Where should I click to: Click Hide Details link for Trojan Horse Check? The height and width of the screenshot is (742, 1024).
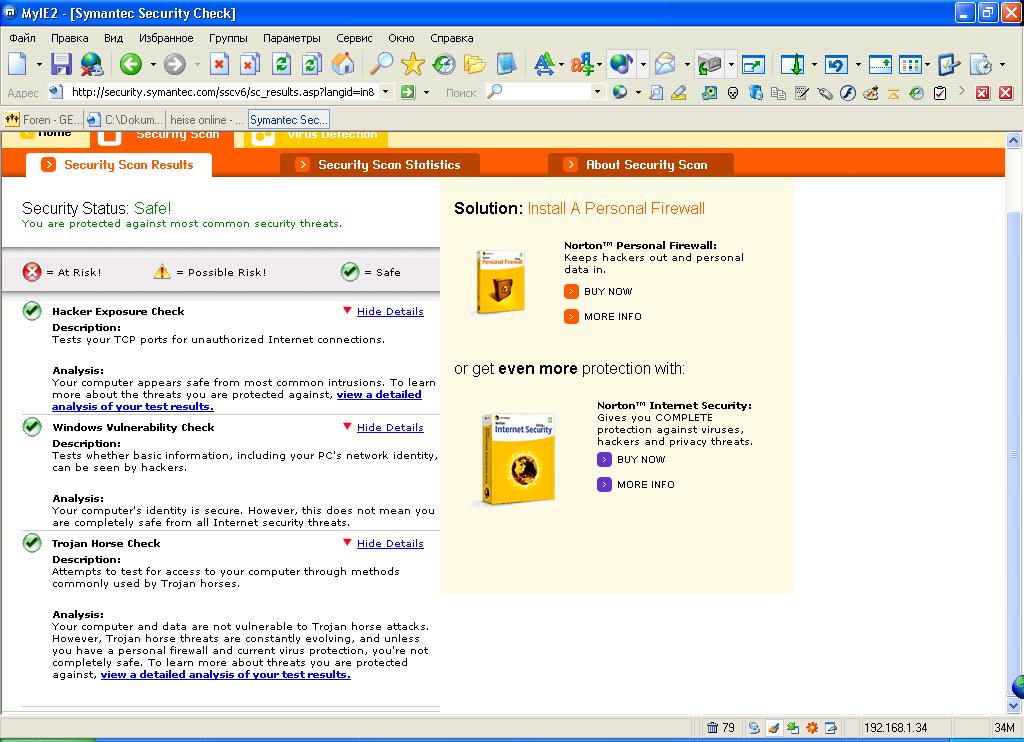tap(390, 543)
